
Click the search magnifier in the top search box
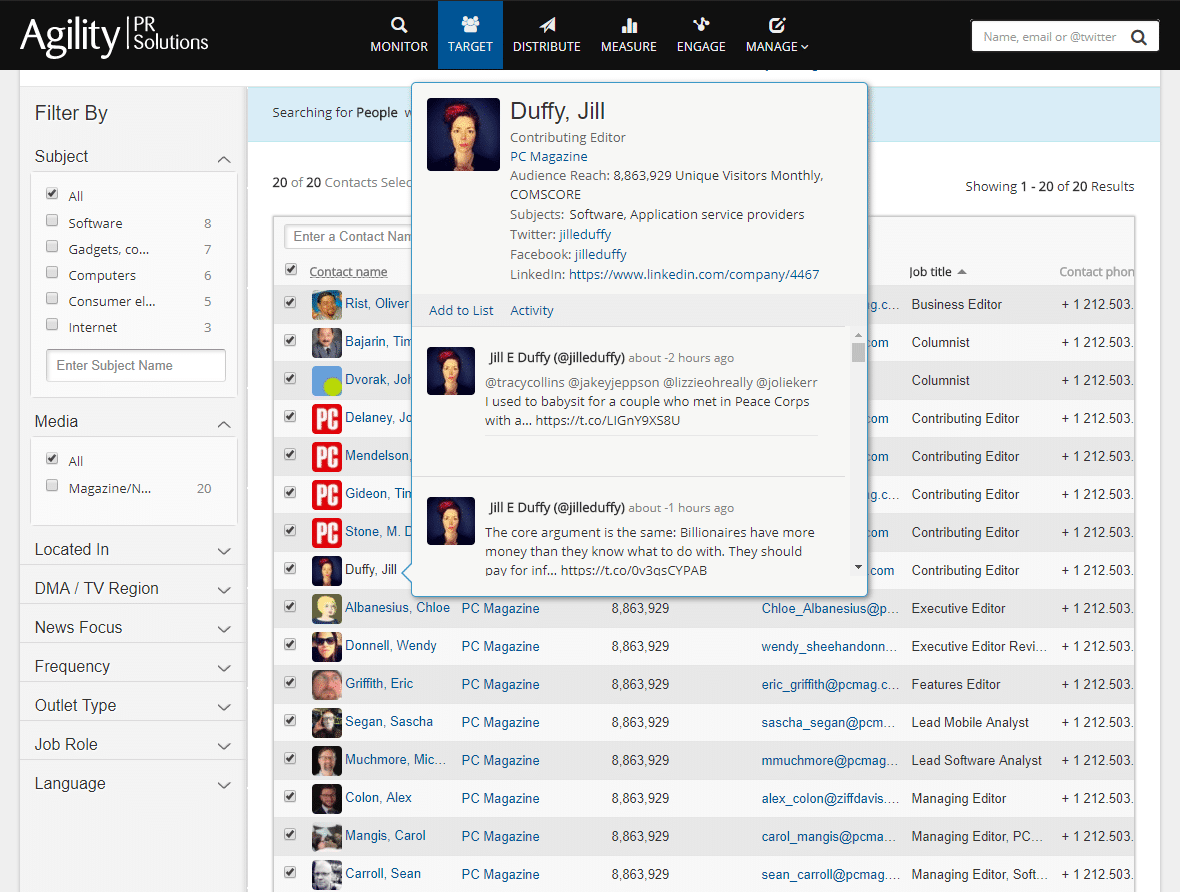(x=1139, y=37)
